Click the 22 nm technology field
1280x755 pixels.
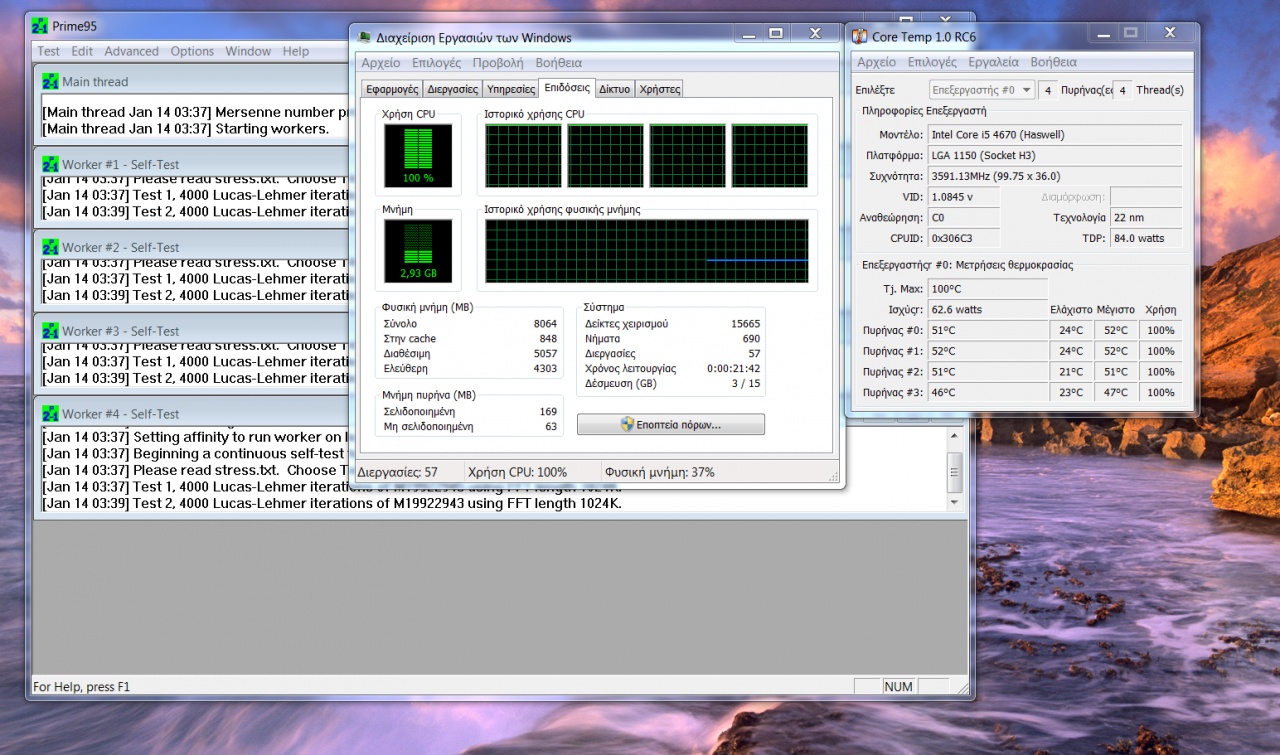1145,217
